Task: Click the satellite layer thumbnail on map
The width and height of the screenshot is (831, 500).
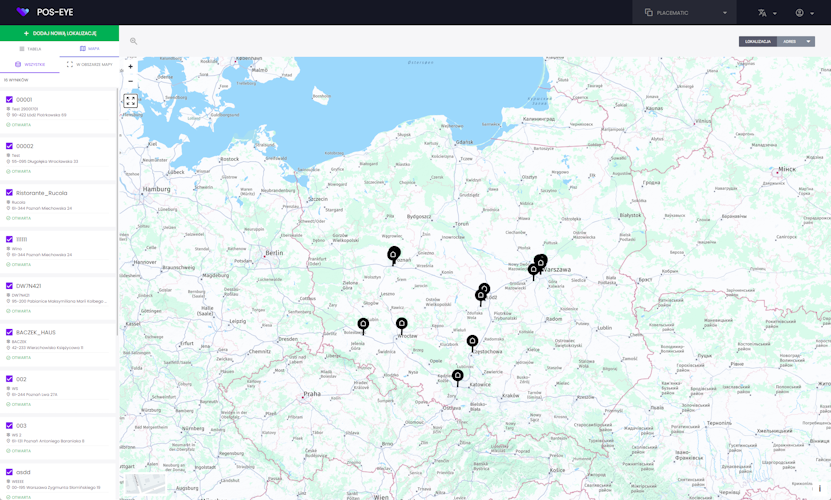Action: point(145,485)
